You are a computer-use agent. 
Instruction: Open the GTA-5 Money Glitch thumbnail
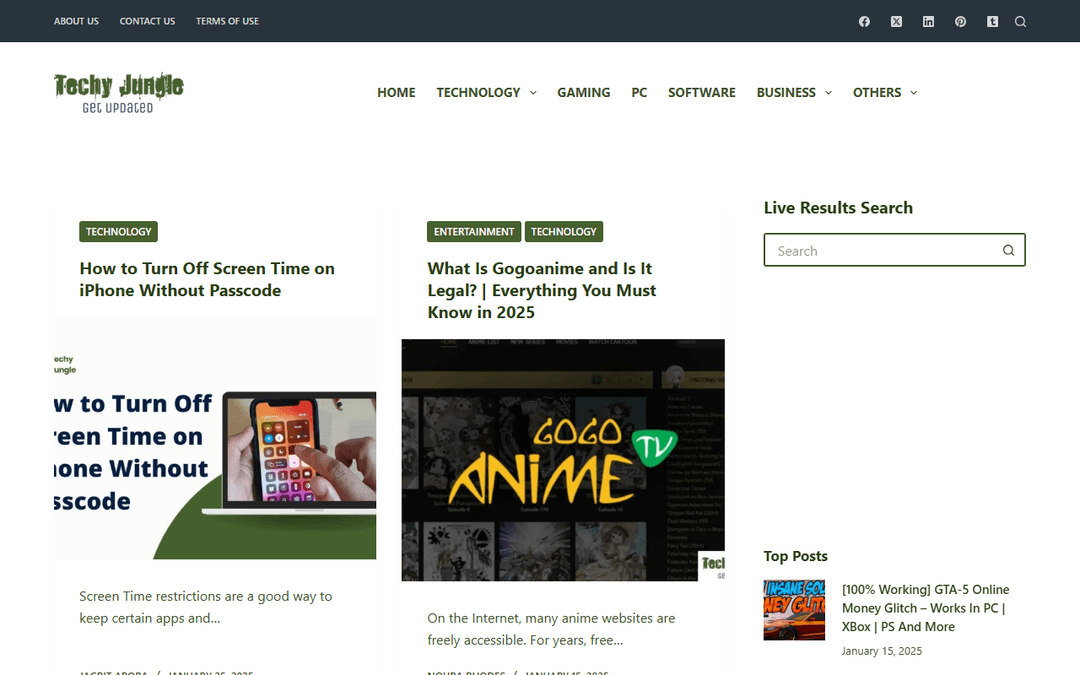794,610
